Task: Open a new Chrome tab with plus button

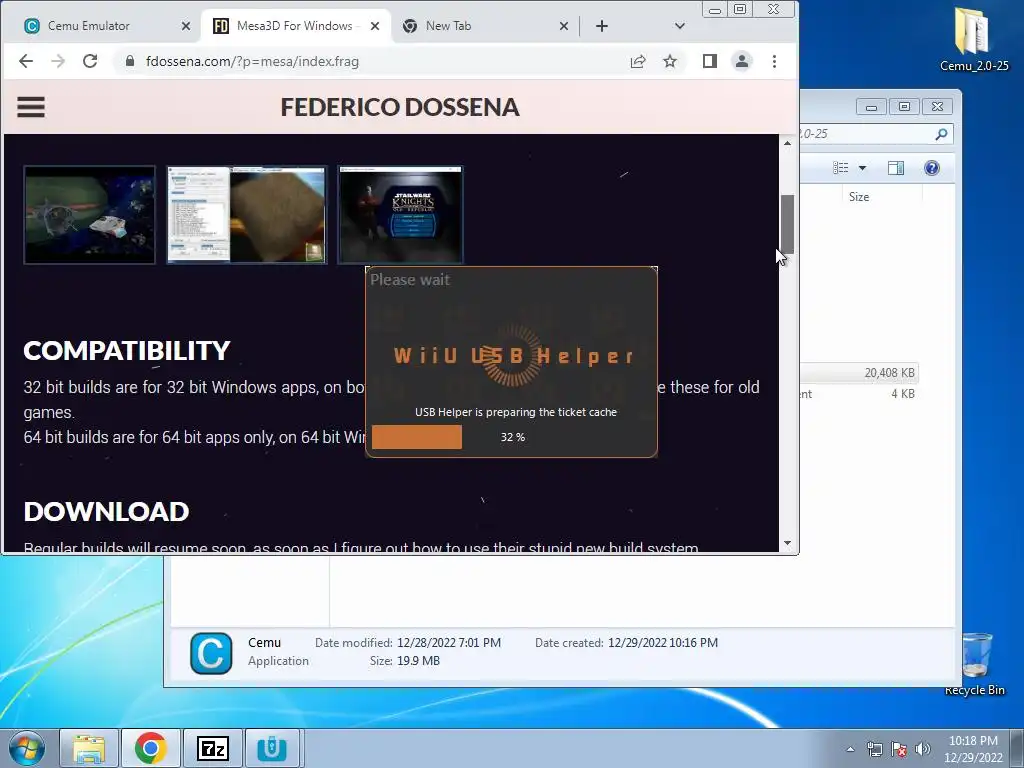Action: pos(602,26)
